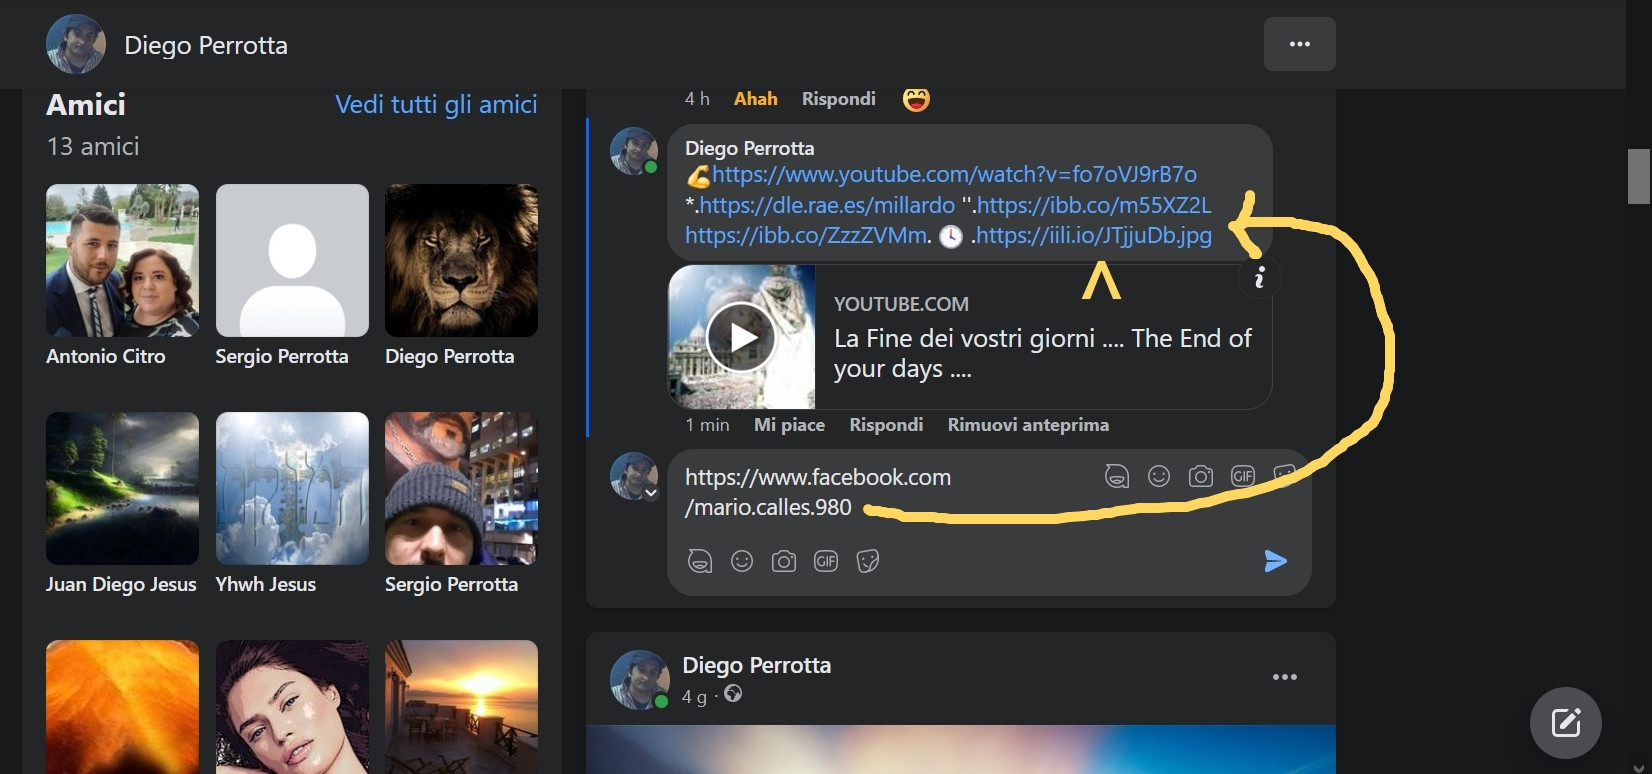Viewport: 1652px width, 774px height.
Task: Open the woman's face friend thumbnail
Action: 292,707
